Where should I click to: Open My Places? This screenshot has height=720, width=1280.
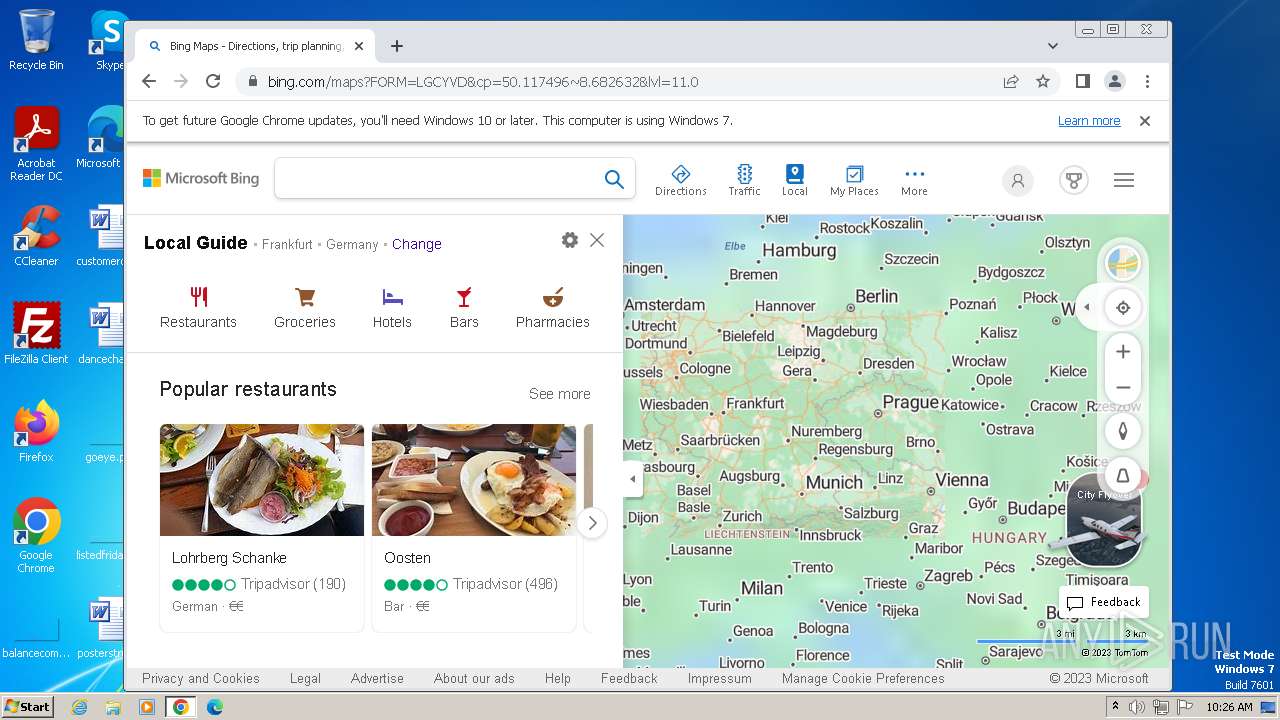tap(854, 180)
